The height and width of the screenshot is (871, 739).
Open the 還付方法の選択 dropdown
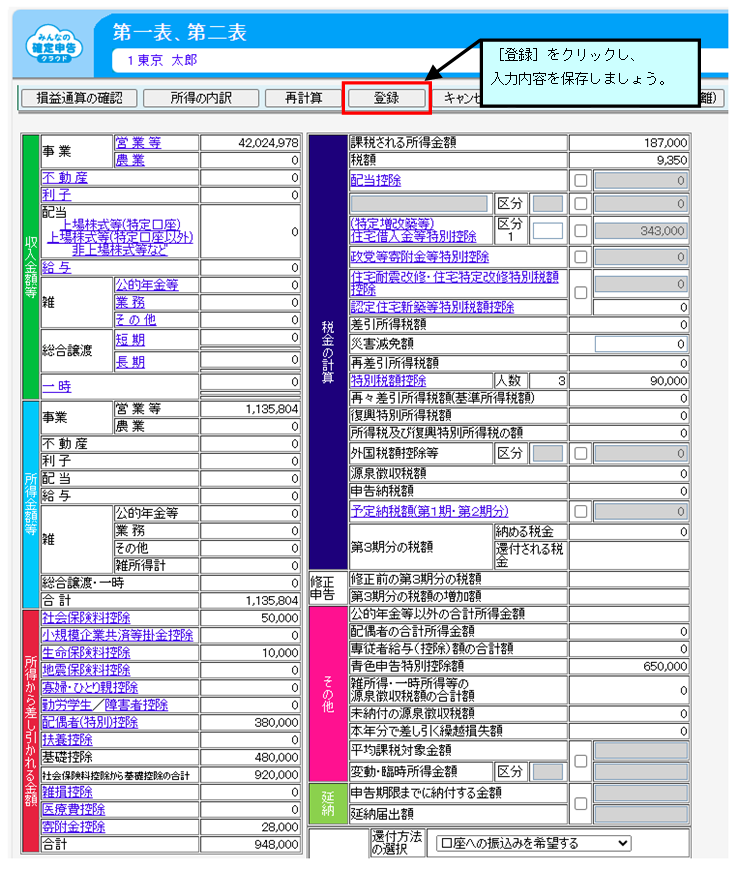(x=534, y=843)
